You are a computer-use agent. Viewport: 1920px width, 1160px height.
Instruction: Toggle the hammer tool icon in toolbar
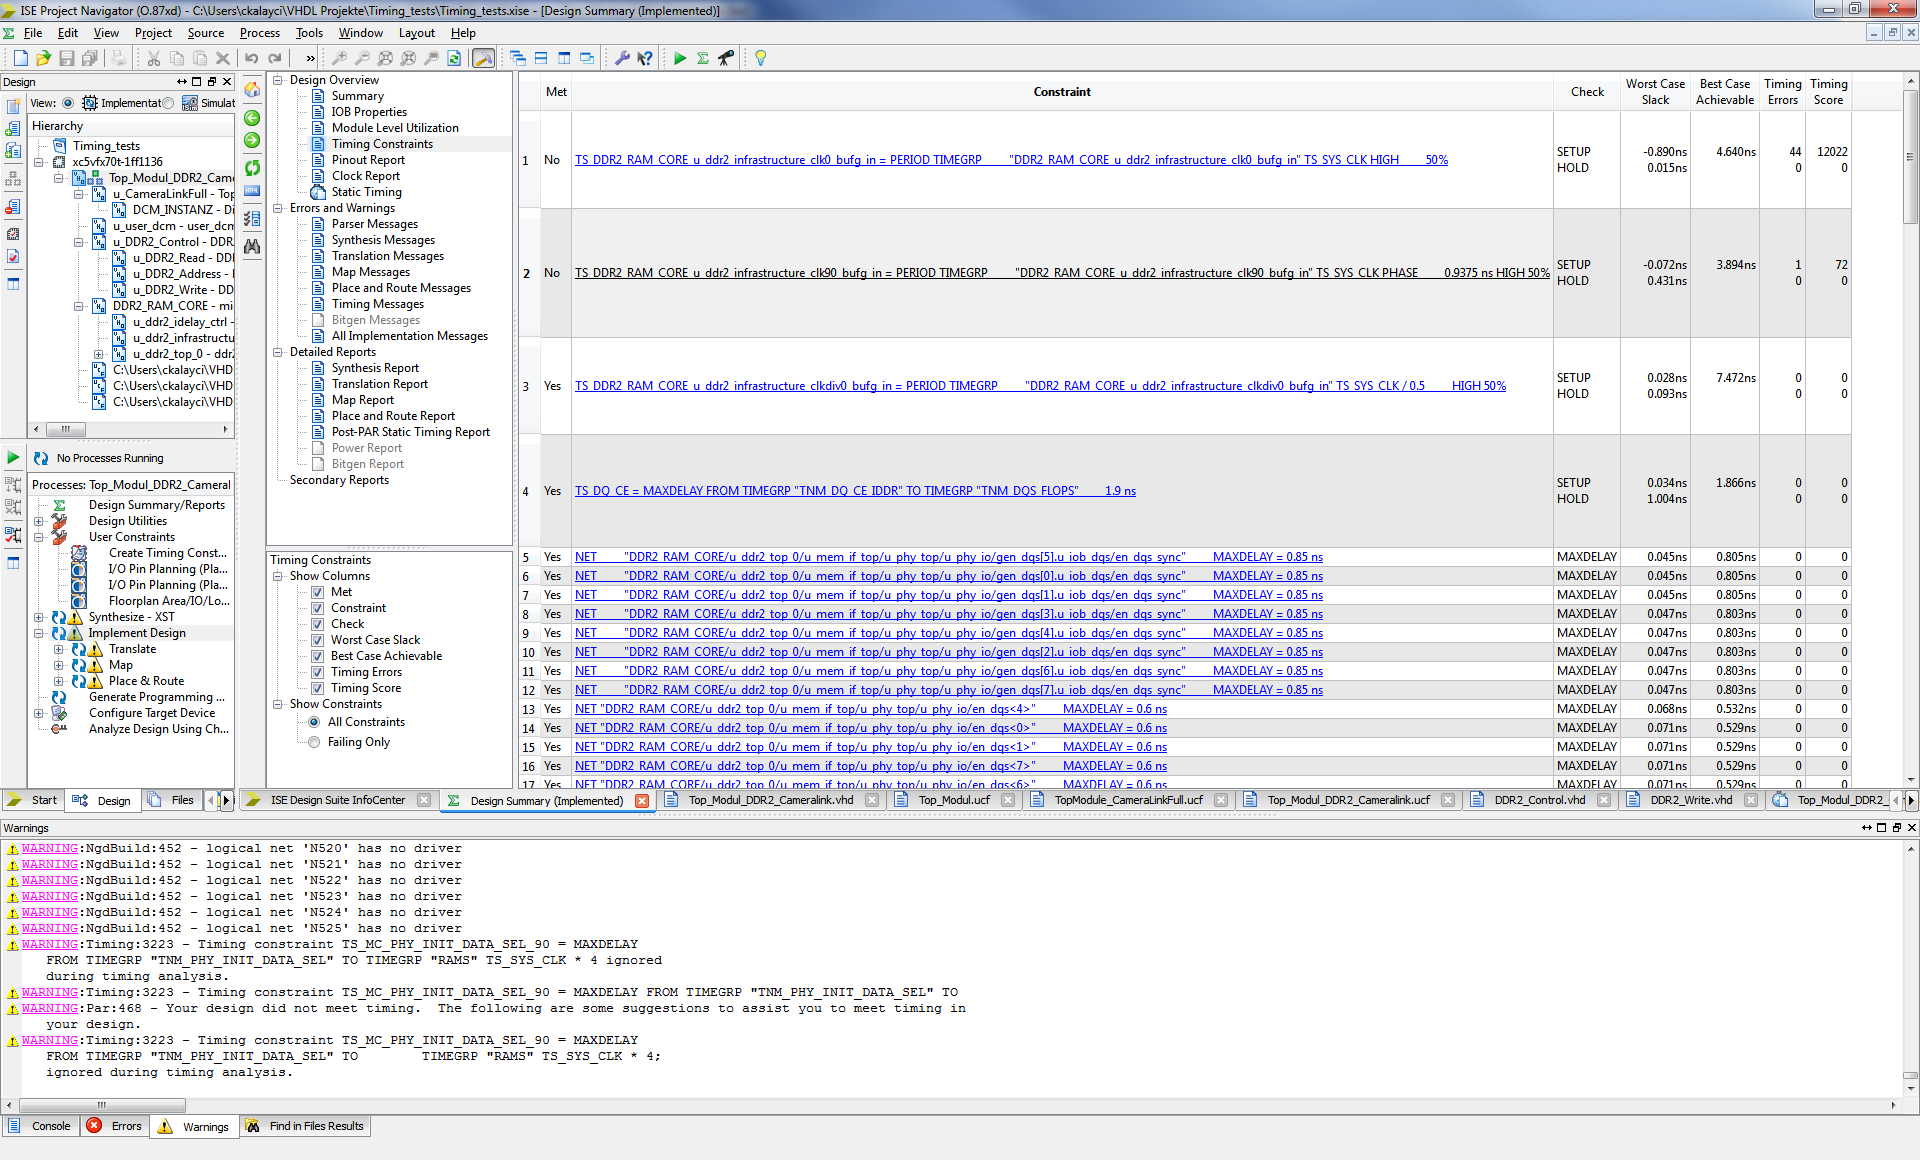click(x=483, y=58)
